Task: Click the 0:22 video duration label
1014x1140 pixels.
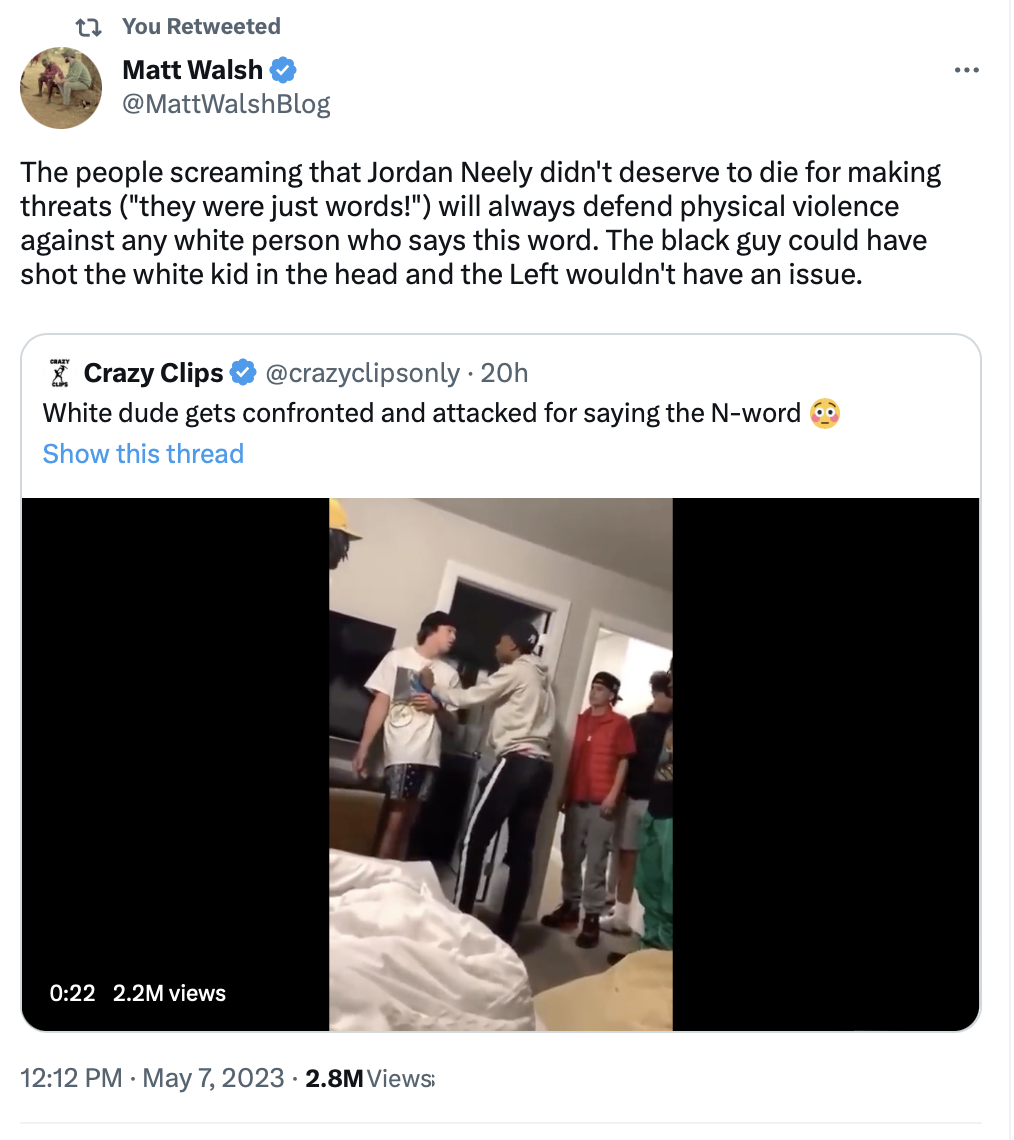Action: [x=73, y=993]
